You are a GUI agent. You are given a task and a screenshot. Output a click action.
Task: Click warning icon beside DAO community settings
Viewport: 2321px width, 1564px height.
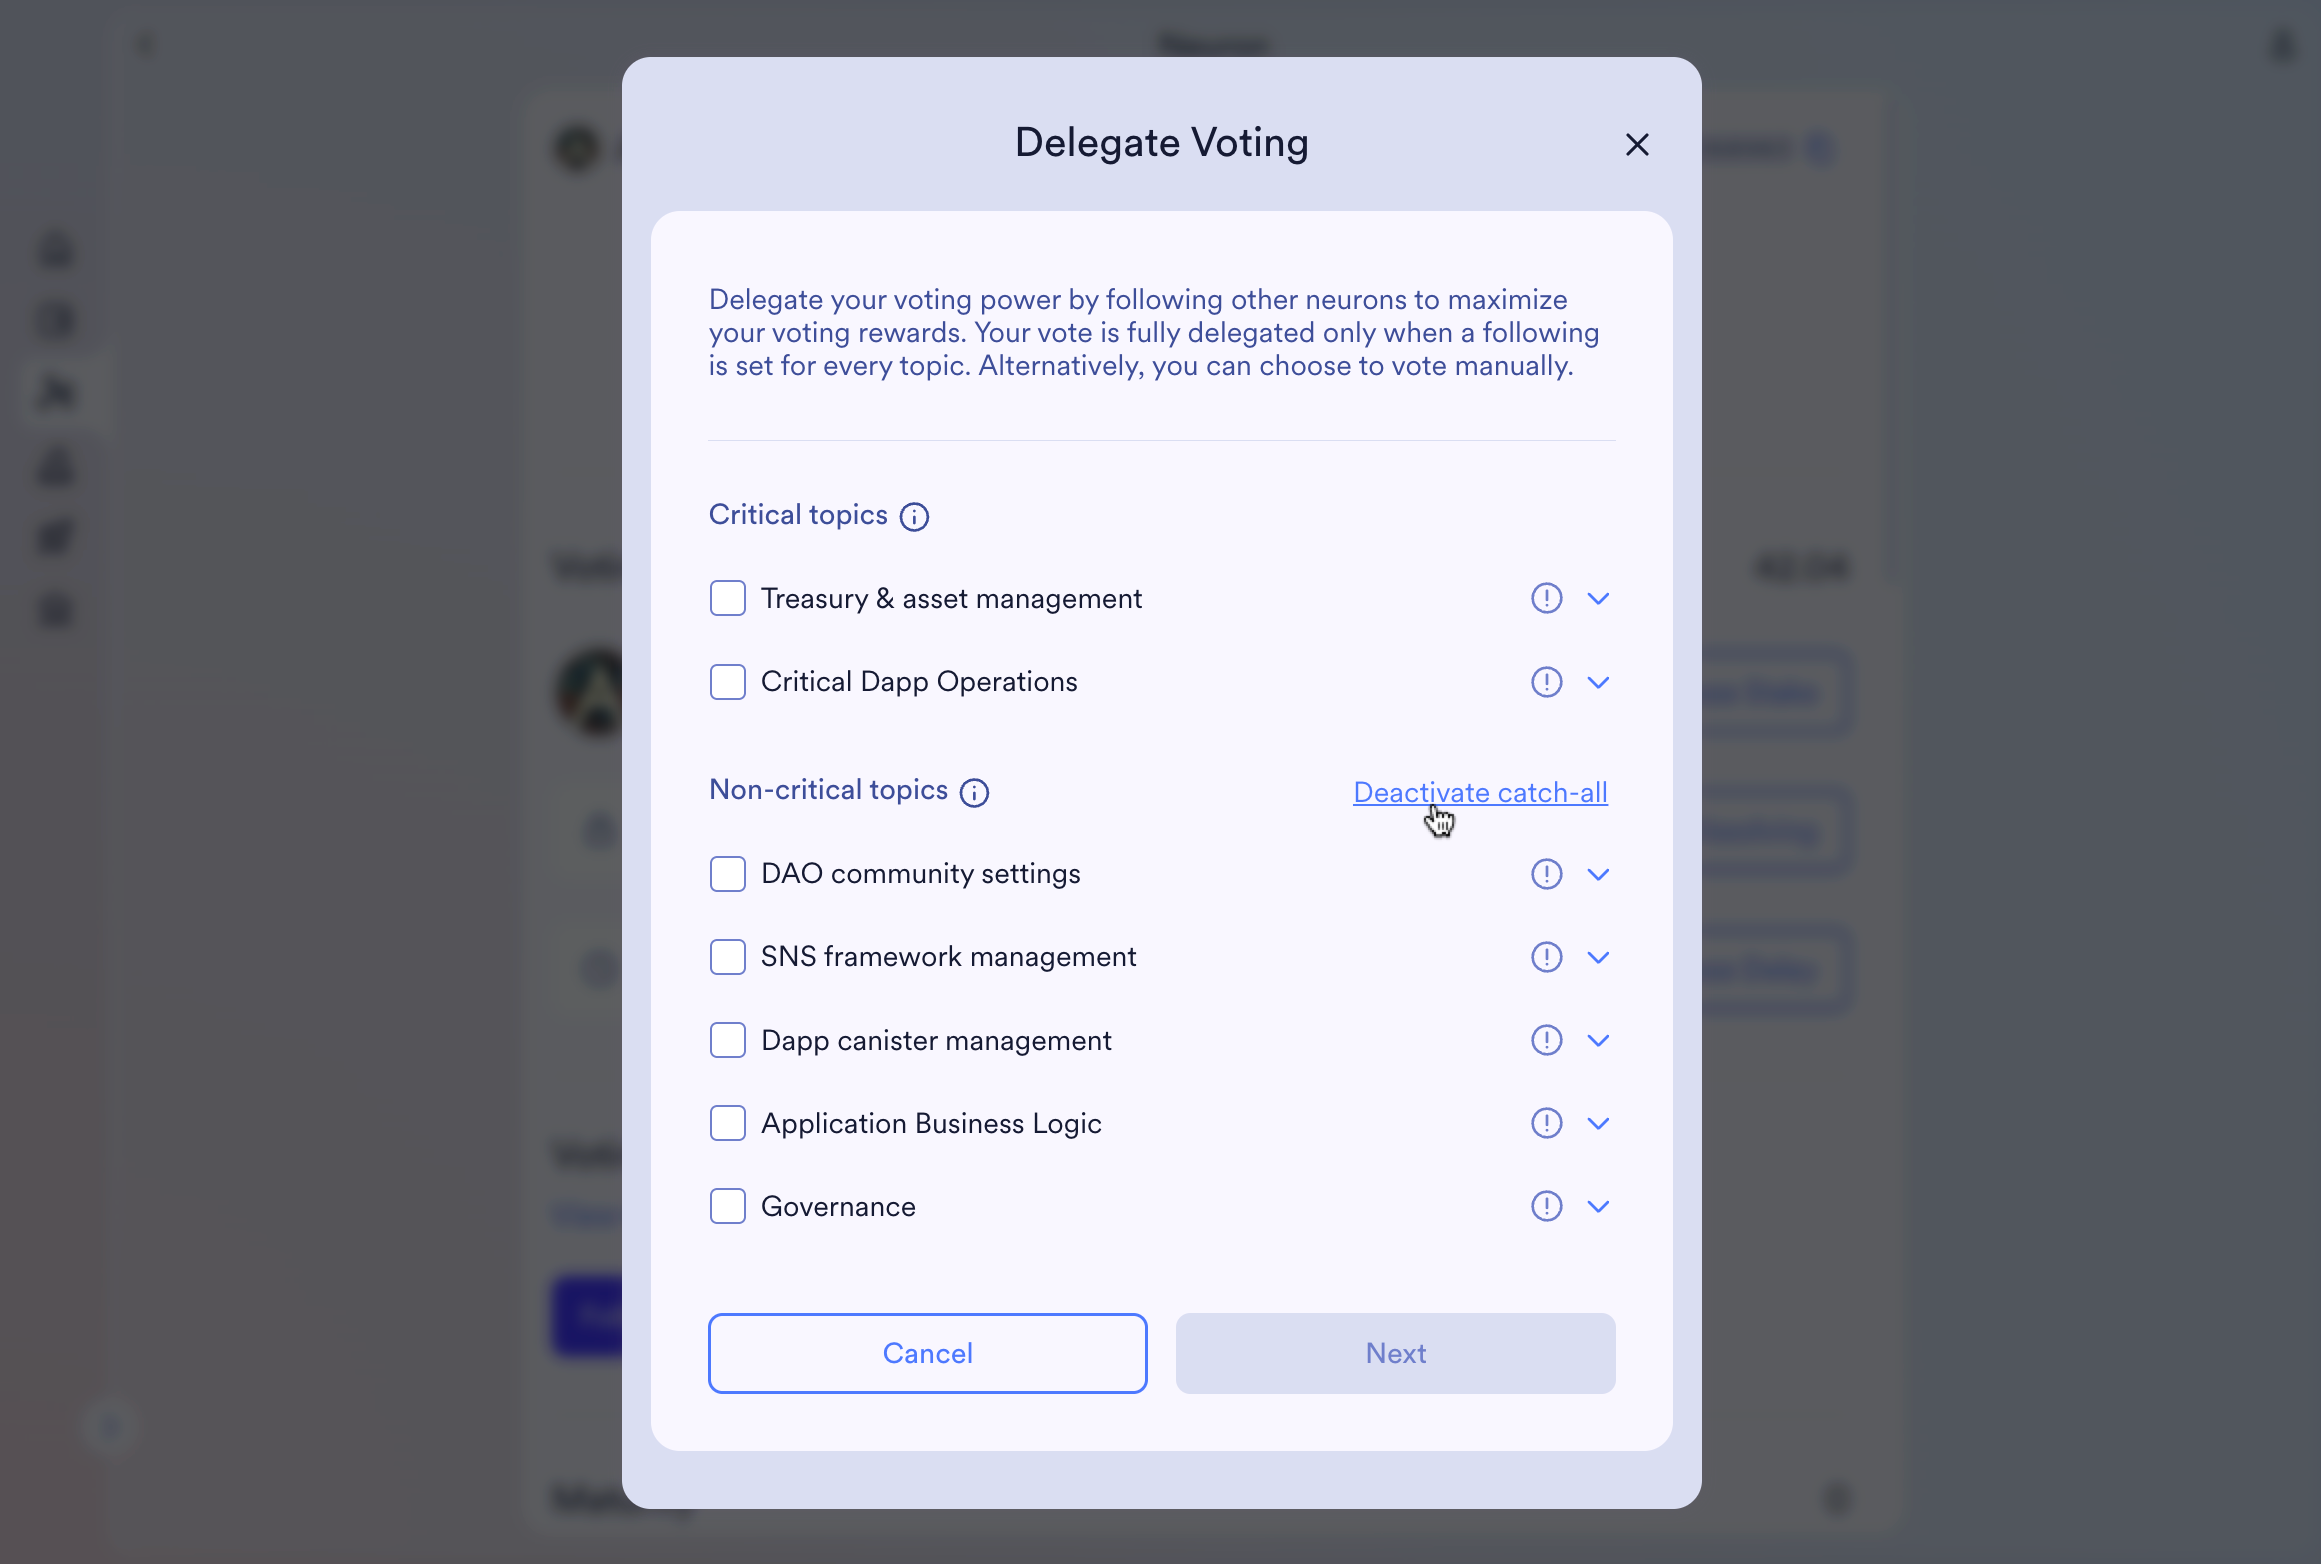tap(1546, 874)
